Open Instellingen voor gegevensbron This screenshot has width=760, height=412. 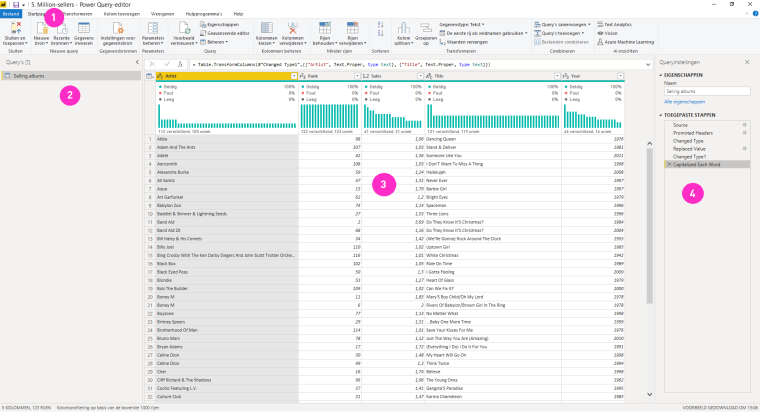point(118,33)
